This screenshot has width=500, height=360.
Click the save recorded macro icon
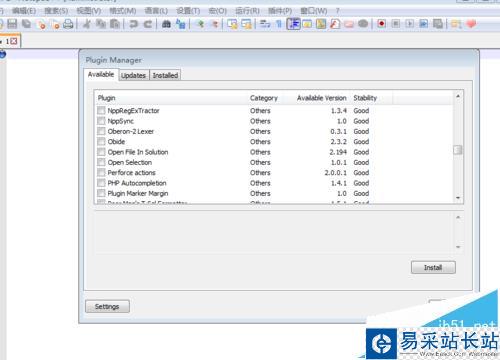(x=438, y=24)
